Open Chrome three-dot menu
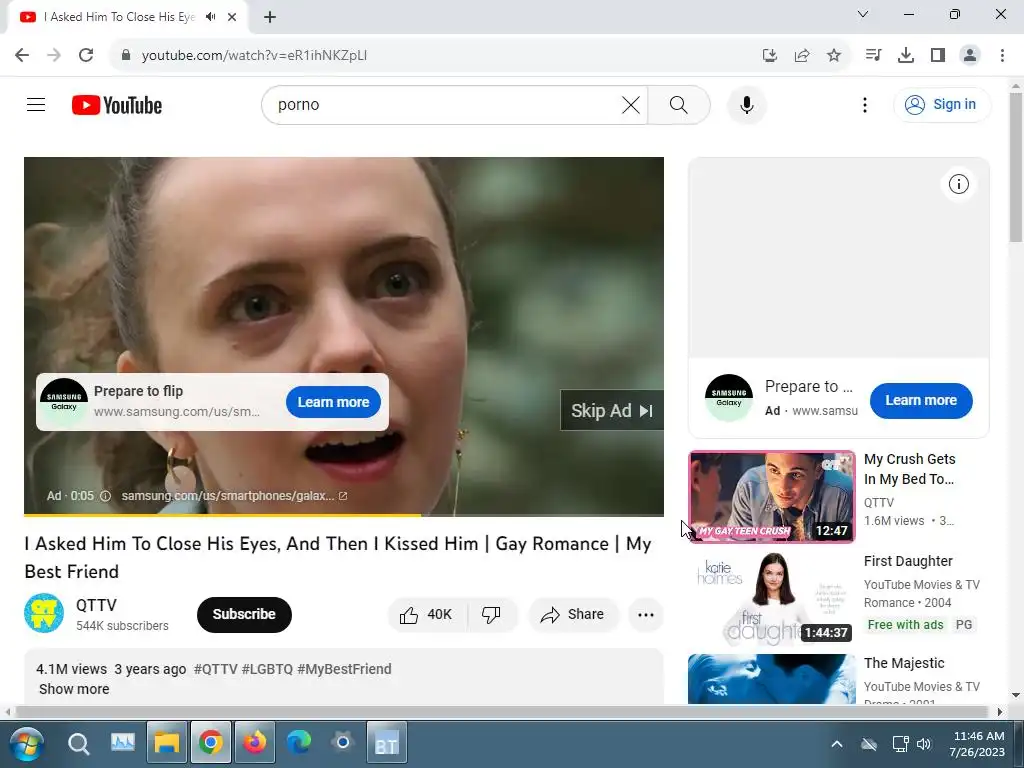 tap(1002, 55)
